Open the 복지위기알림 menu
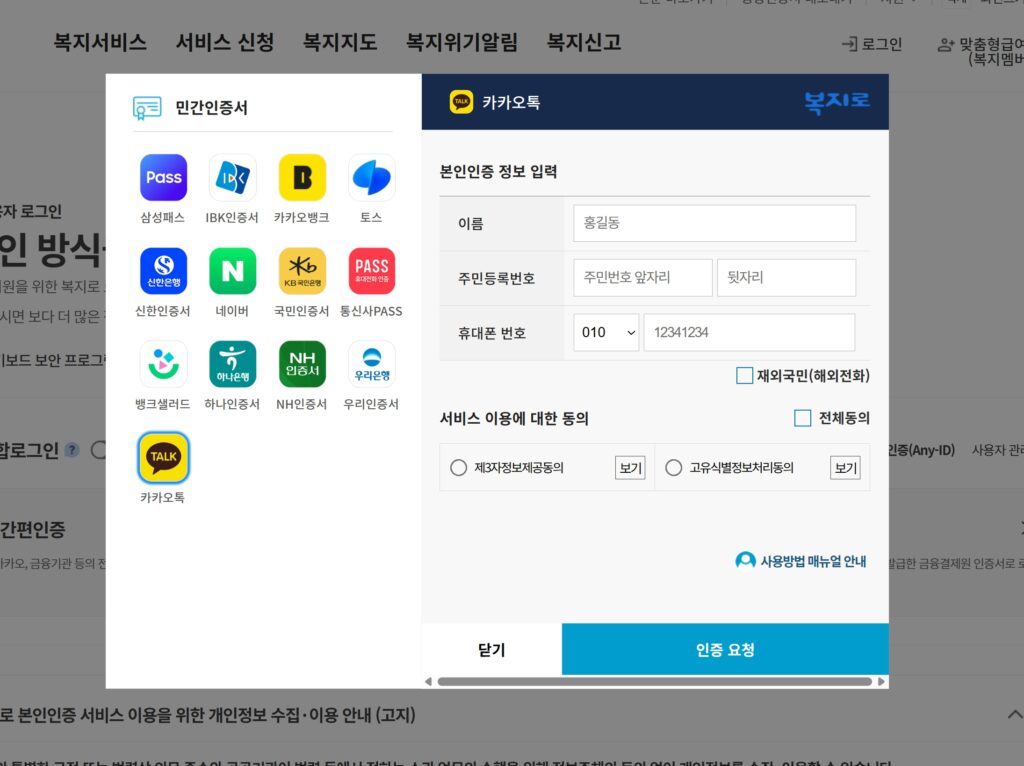 point(462,42)
